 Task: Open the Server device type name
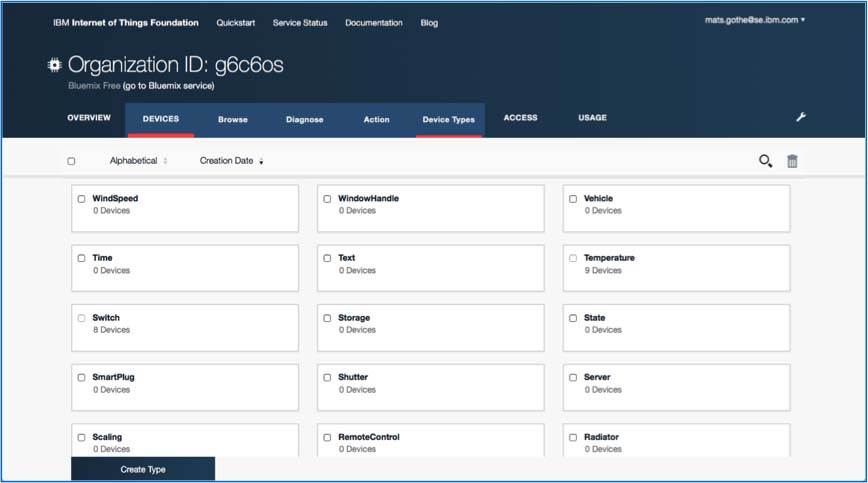pos(597,377)
